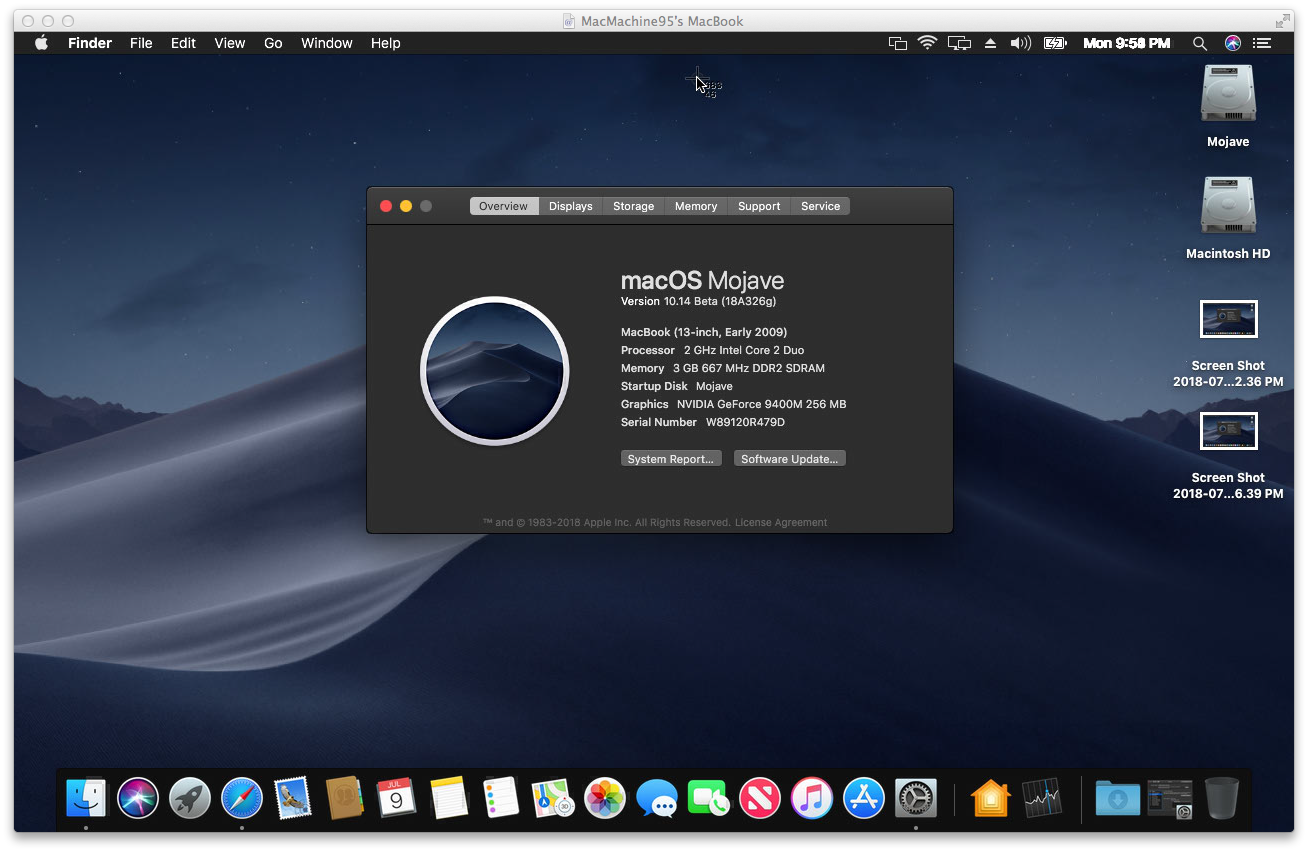Launch the Messages app
1308x852 pixels.
[657, 798]
